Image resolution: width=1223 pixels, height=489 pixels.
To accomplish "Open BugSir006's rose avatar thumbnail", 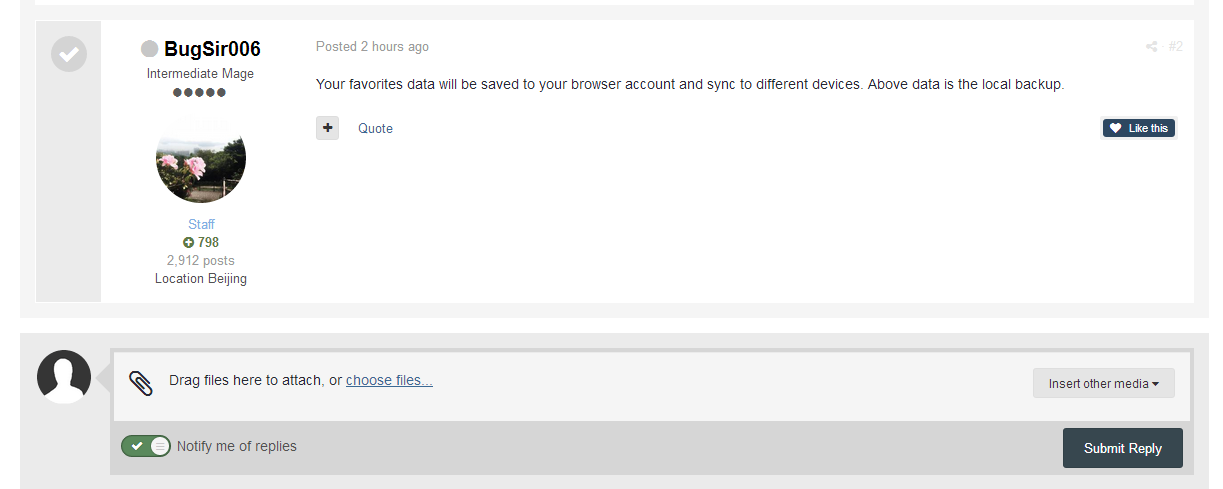I will point(201,159).
